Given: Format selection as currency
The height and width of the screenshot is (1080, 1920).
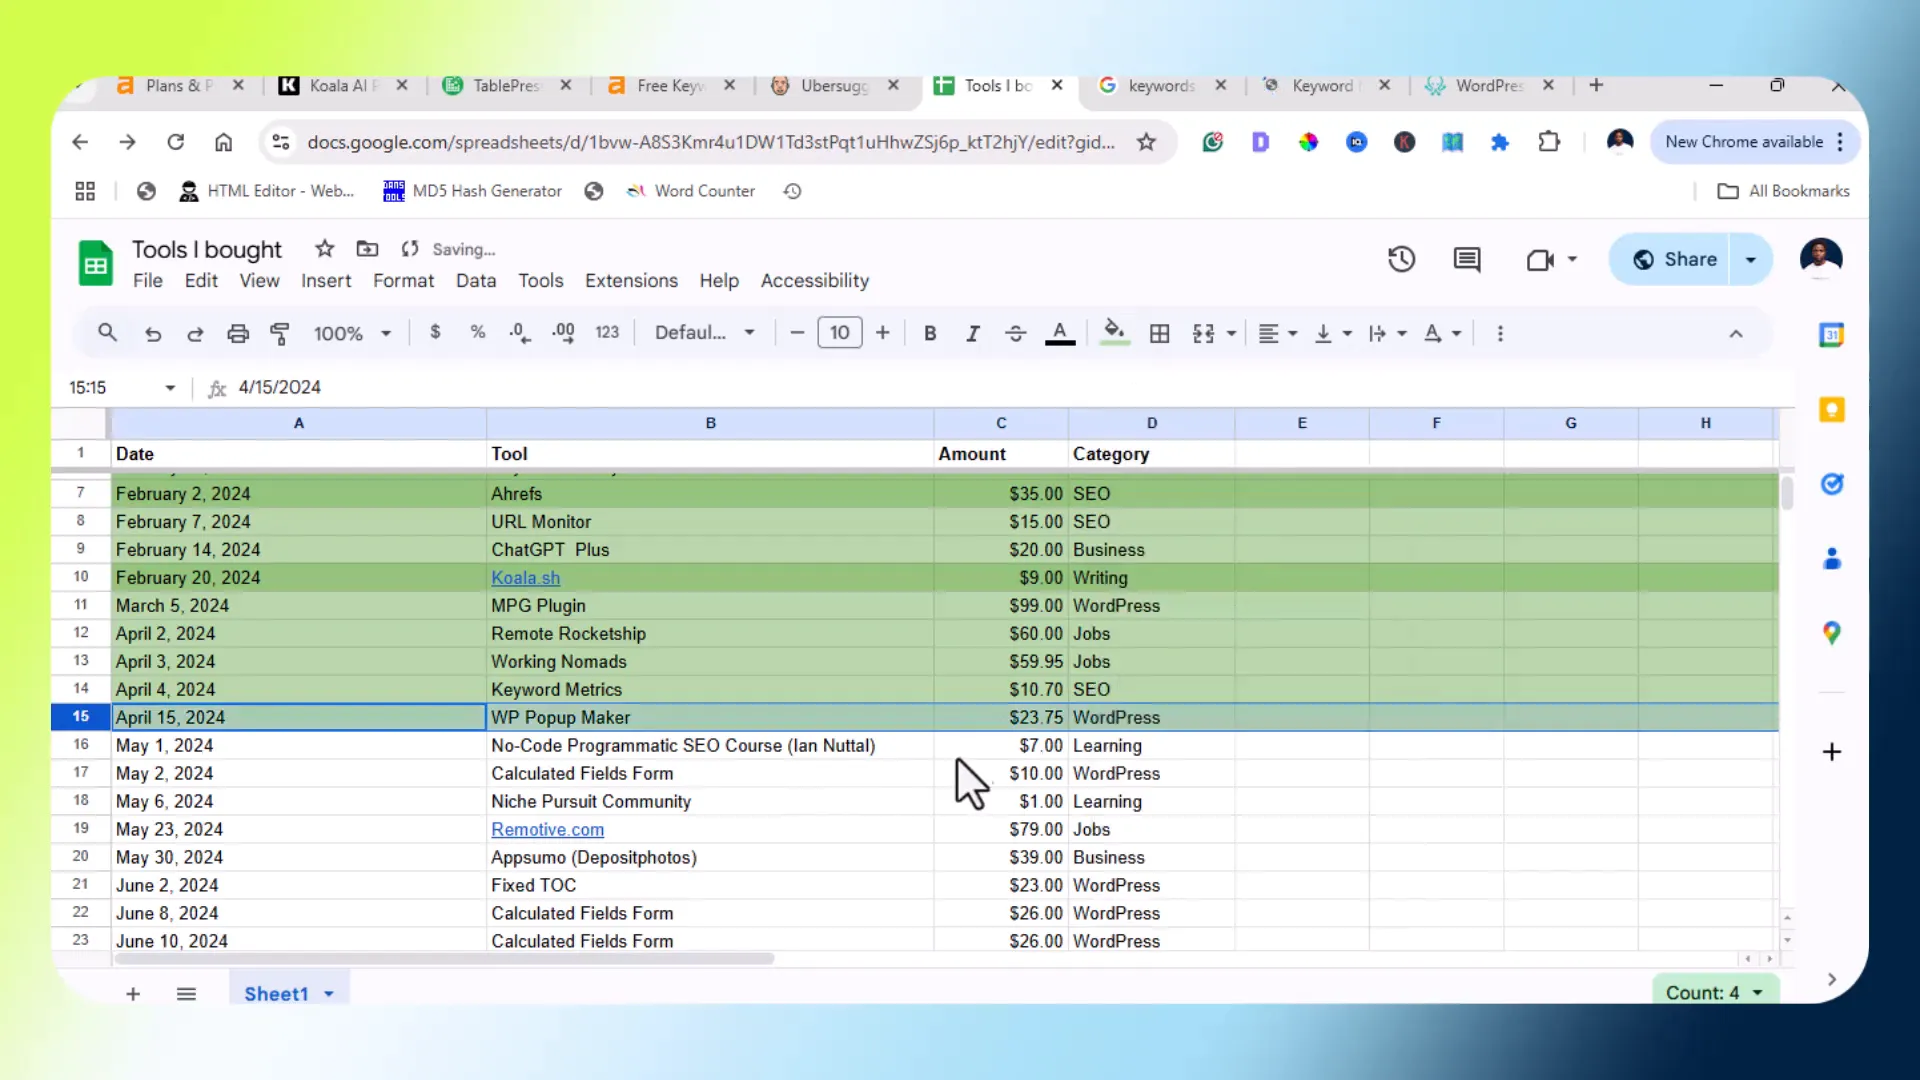Looking at the screenshot, I should coord(435,332).
